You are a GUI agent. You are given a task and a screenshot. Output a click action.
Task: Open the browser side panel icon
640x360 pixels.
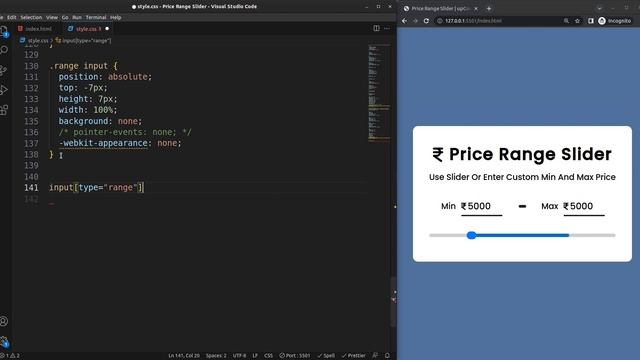pos(590,21)
